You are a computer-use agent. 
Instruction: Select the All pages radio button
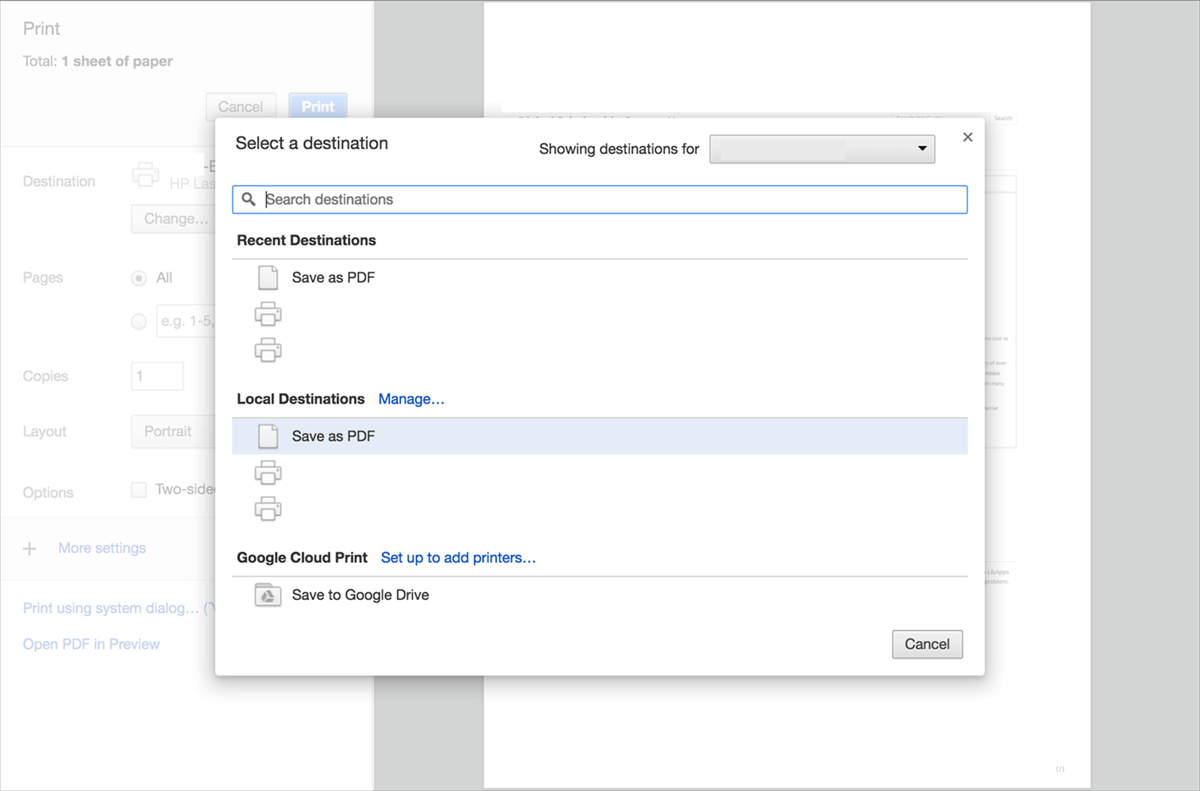tap(139, 278)
